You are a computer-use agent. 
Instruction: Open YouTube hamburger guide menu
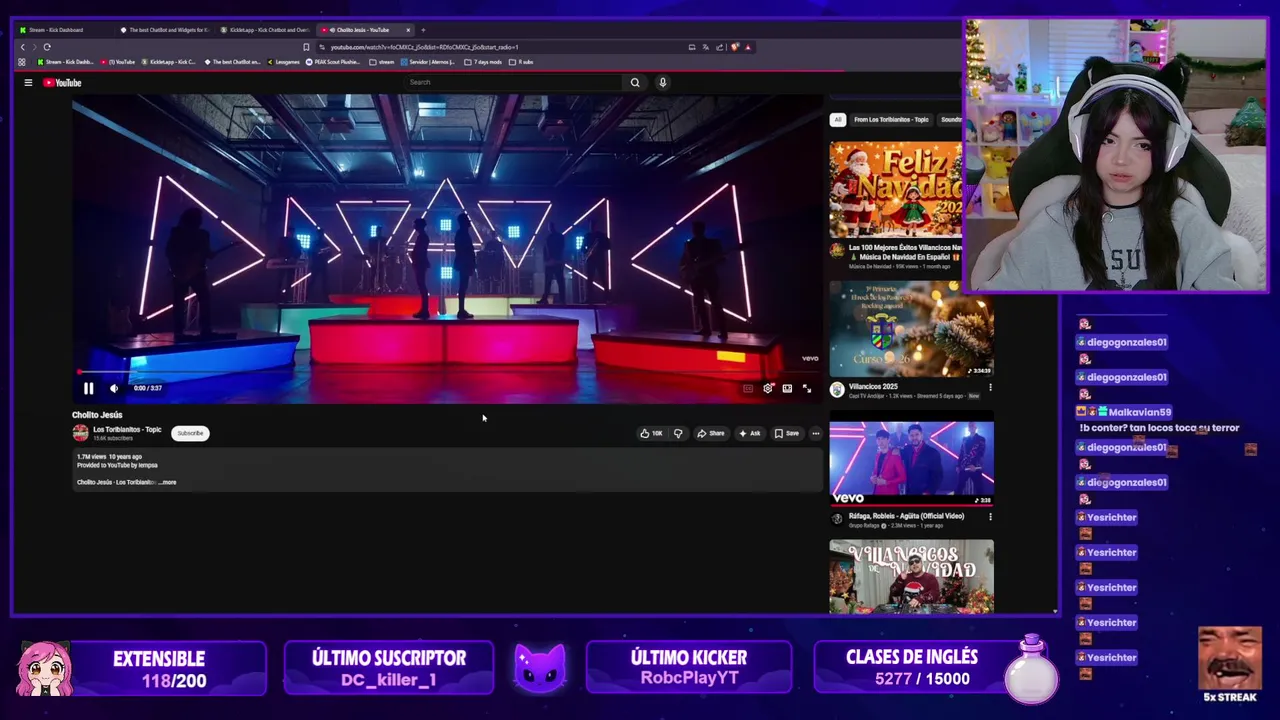click(x=28, y=82)
